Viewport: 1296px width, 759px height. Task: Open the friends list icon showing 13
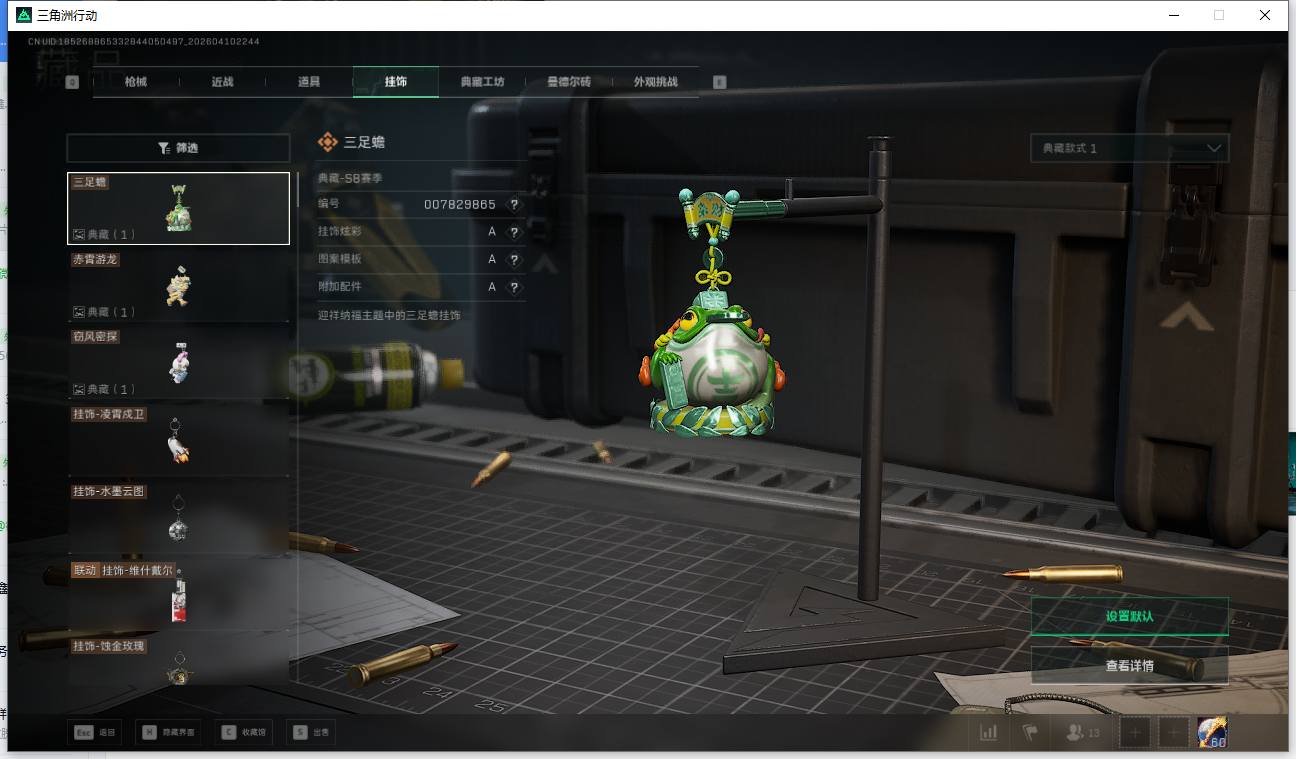coord(1083,732)
